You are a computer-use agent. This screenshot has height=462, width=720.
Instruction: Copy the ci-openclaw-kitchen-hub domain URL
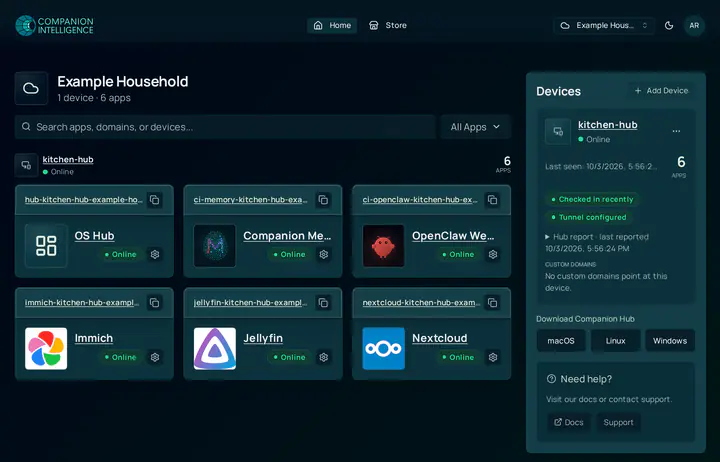click(x=493, y=200)
